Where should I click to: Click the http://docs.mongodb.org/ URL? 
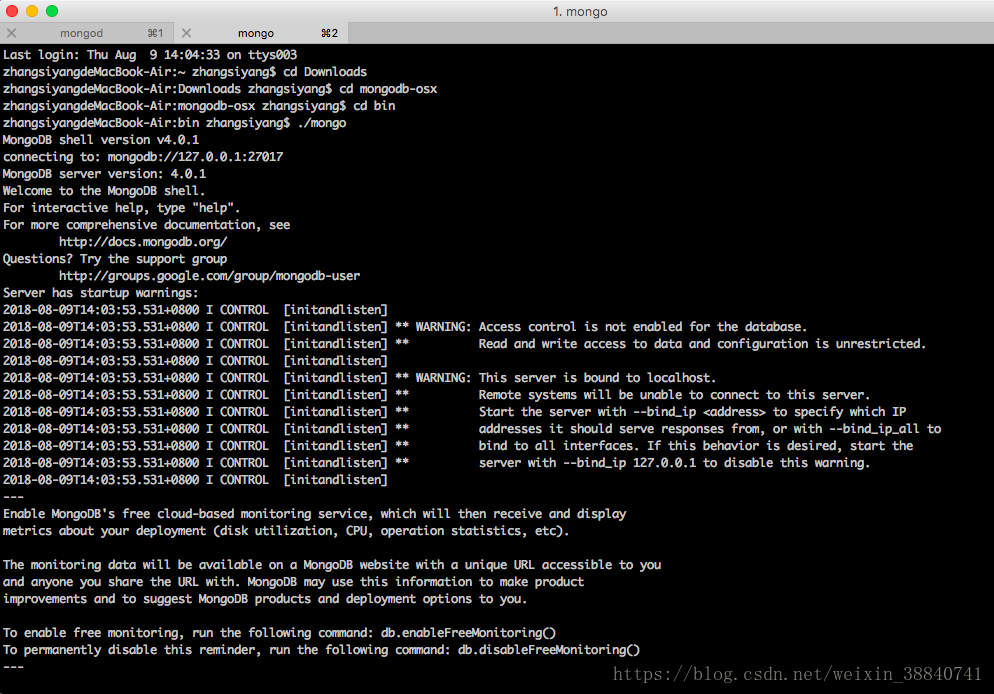(143, 241)
